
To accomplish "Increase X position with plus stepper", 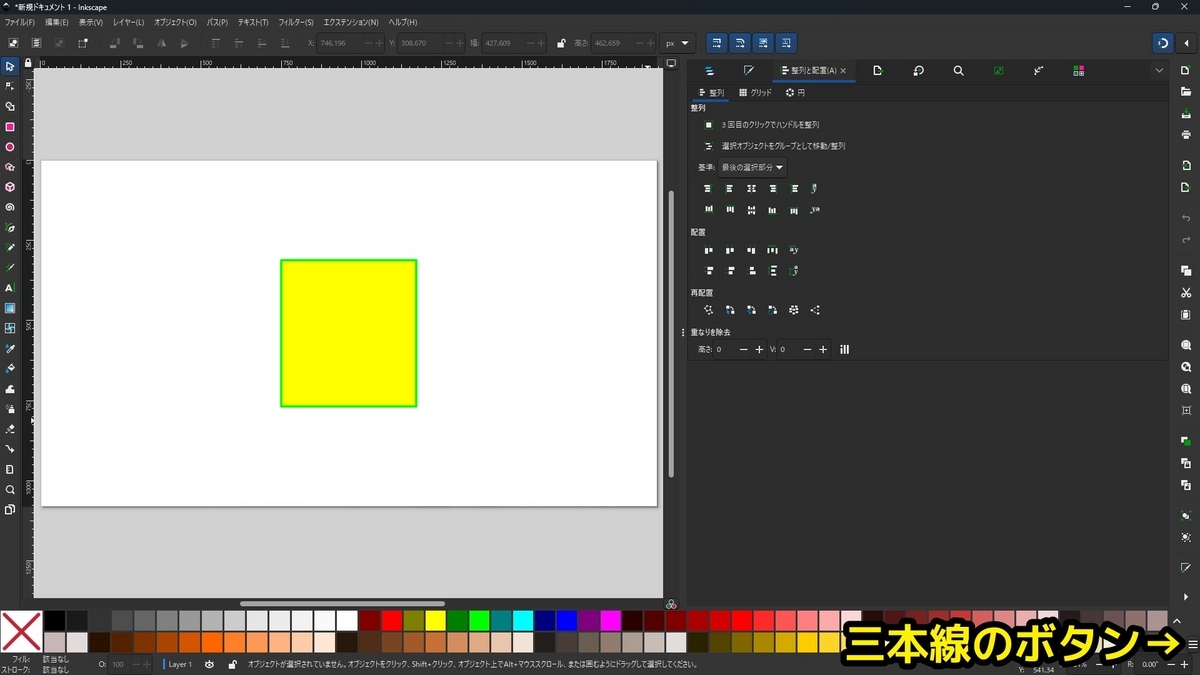I will pyautogui.click(x=380, y=43).
